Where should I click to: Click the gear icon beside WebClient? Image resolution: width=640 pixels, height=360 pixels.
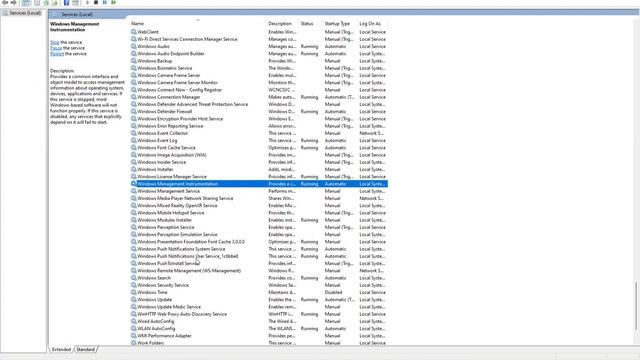tap(133, 32)
